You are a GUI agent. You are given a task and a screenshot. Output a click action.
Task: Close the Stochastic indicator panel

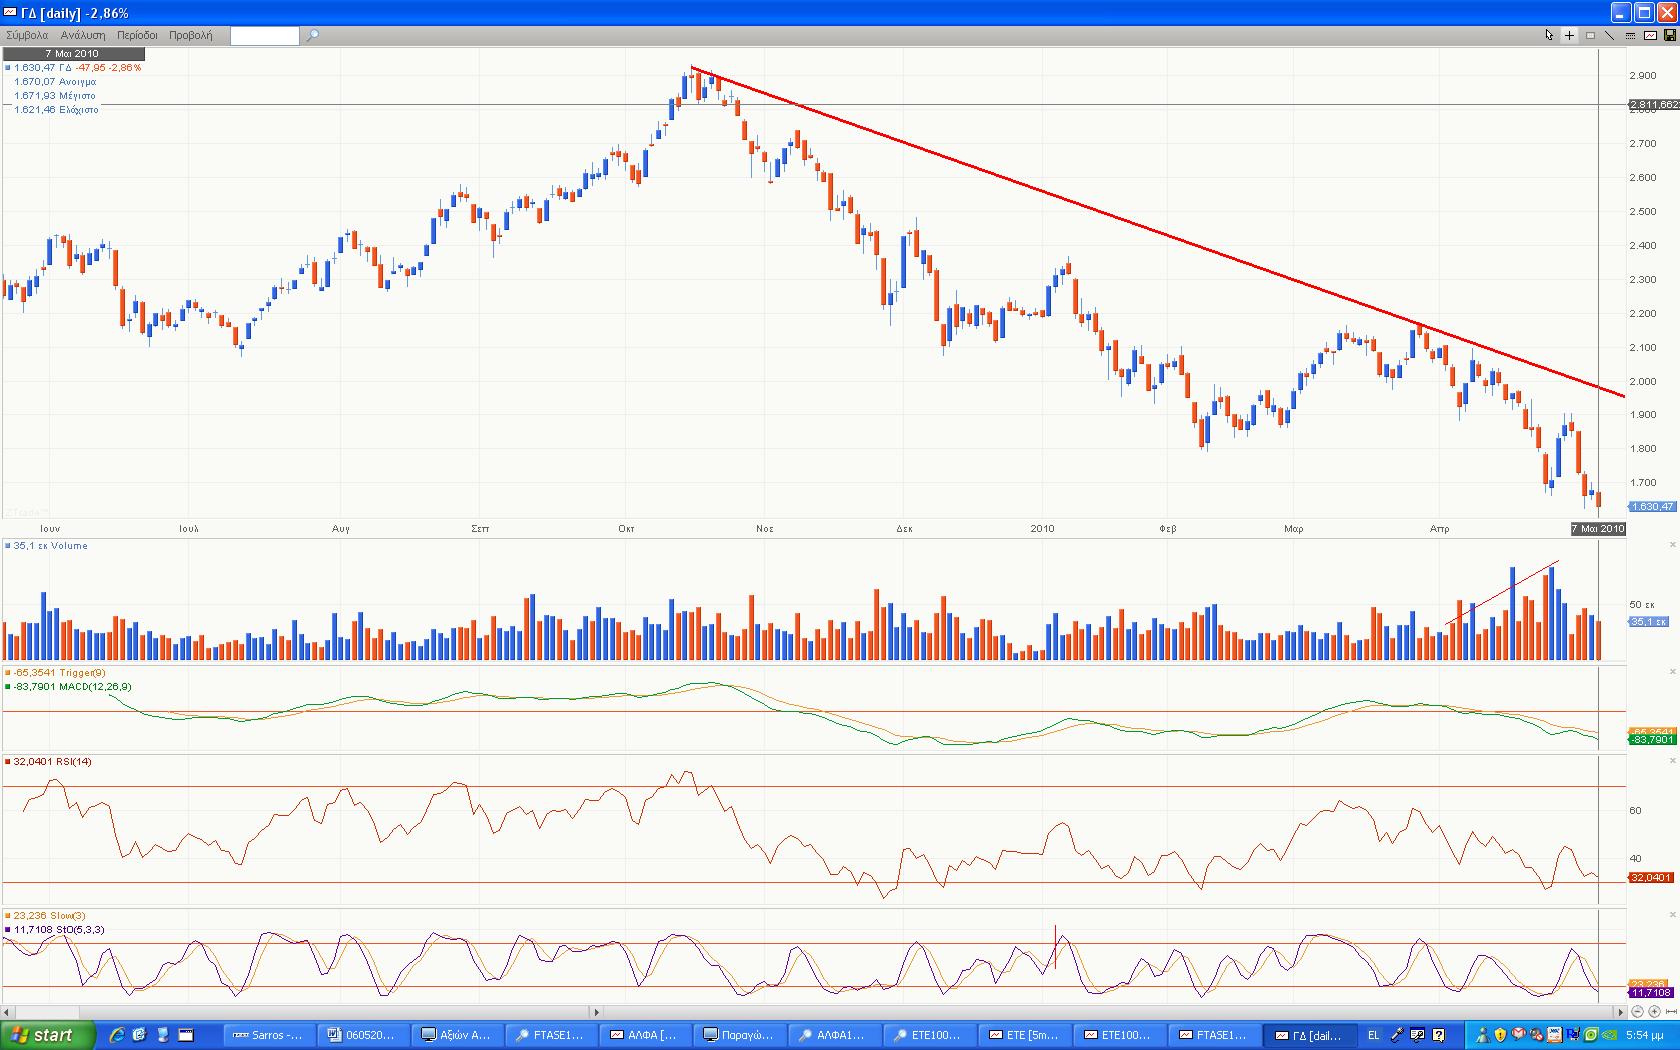pyautogui.click(x=1673, y=914)
